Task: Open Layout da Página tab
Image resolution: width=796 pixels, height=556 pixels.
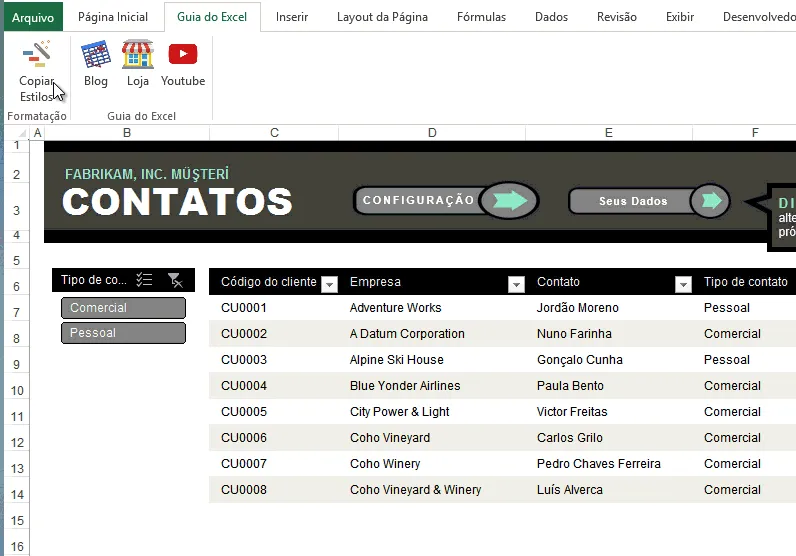Action: click(x=382, y=17)
